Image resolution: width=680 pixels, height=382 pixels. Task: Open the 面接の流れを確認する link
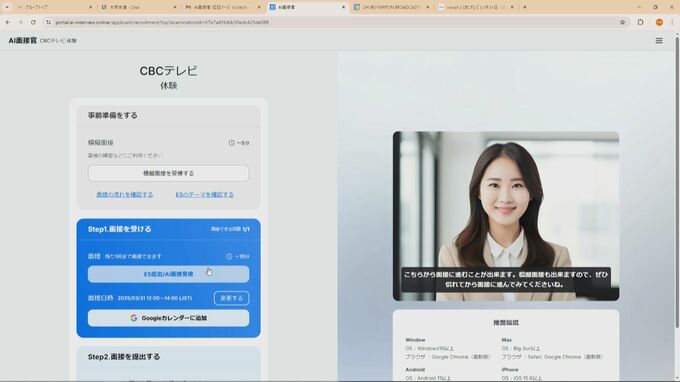click(124, 195)
